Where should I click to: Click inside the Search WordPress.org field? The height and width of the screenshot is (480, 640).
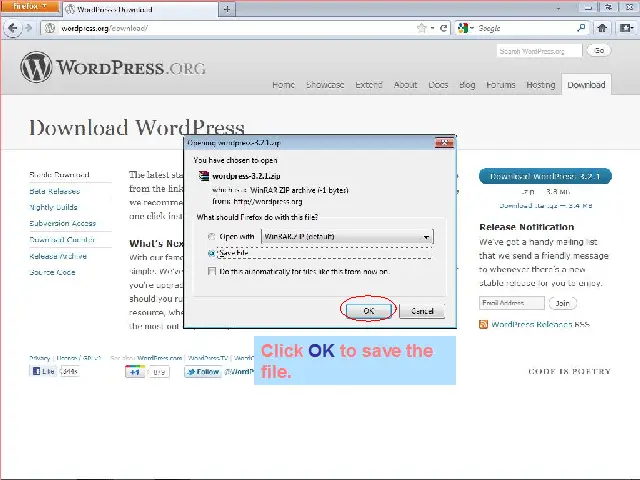[x=539, y=51]
